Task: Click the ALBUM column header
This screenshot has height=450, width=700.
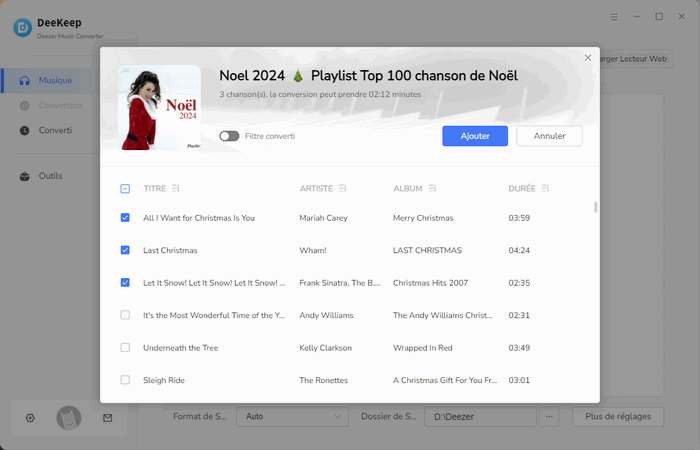Action: pyautogui.click(x=408, y=188)
